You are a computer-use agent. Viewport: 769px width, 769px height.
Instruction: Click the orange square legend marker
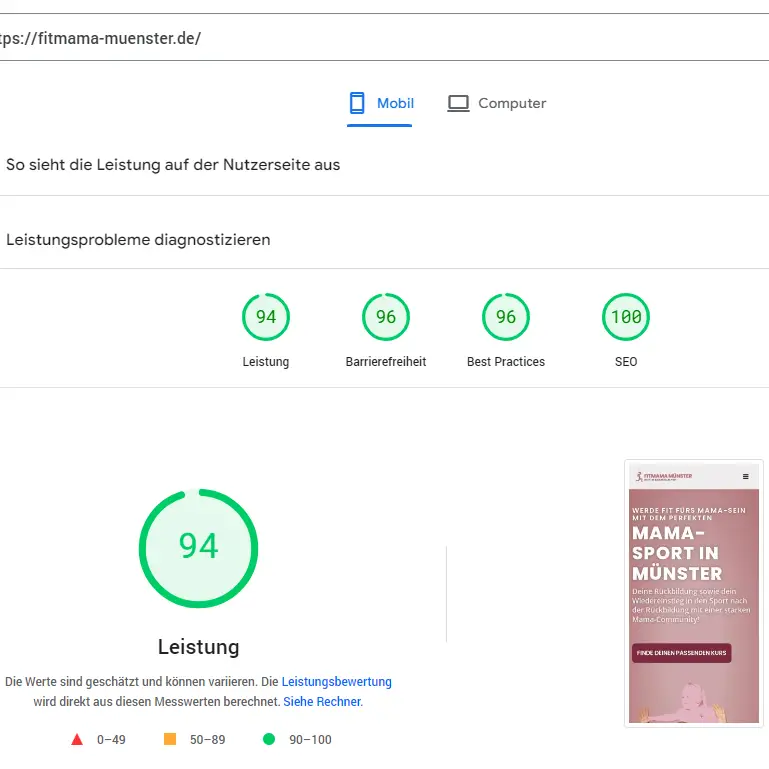[169, 740]
